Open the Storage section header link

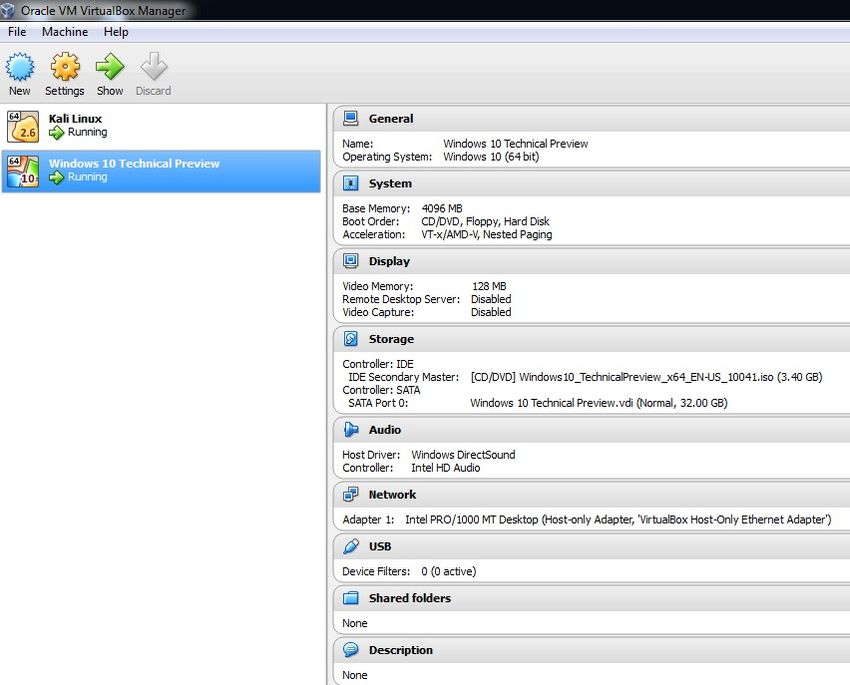391,339
